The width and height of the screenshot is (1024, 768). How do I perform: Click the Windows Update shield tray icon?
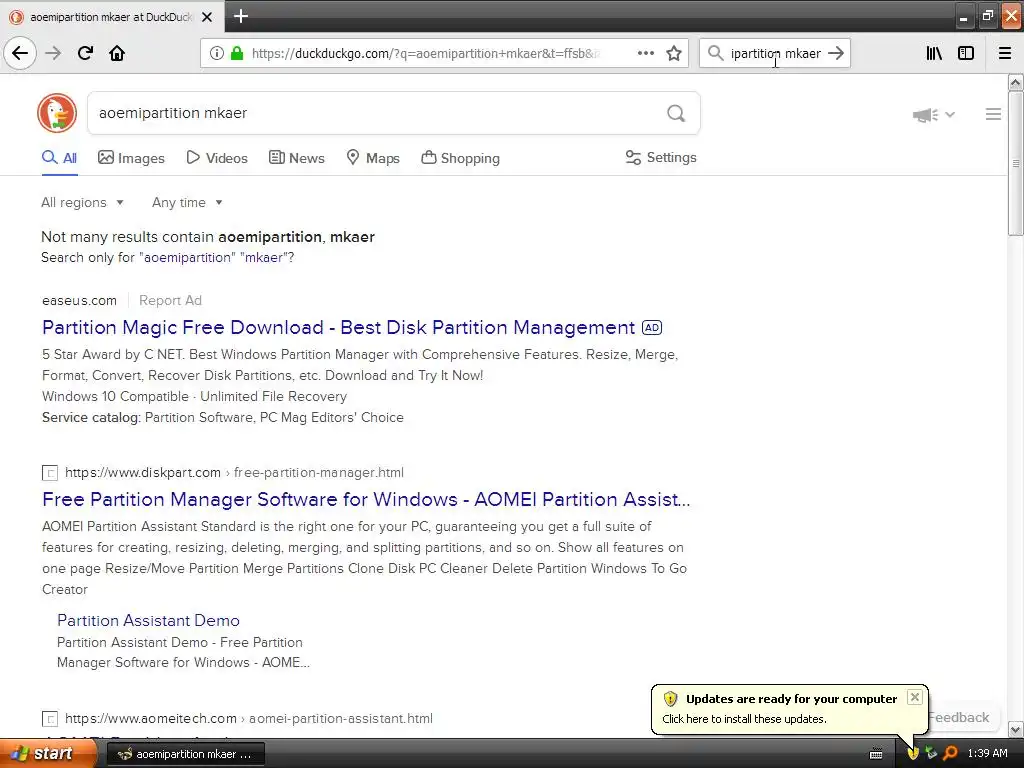pos(913,754)
